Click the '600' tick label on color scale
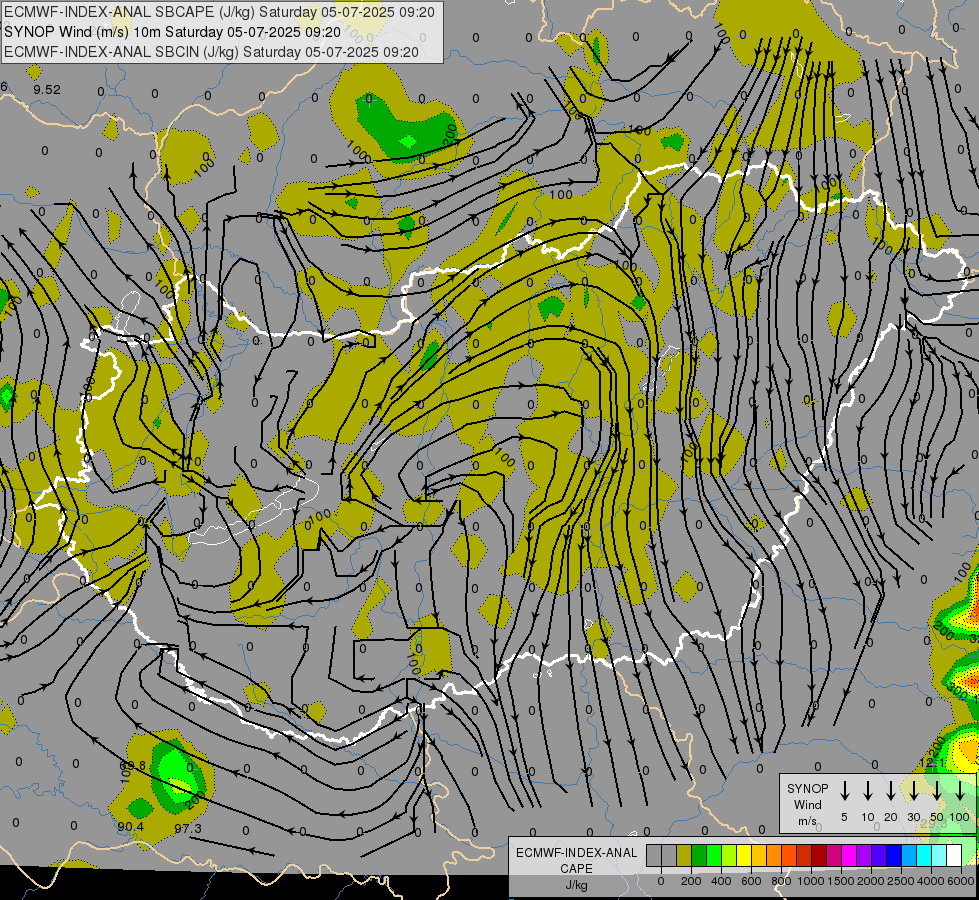 point(751,881)
